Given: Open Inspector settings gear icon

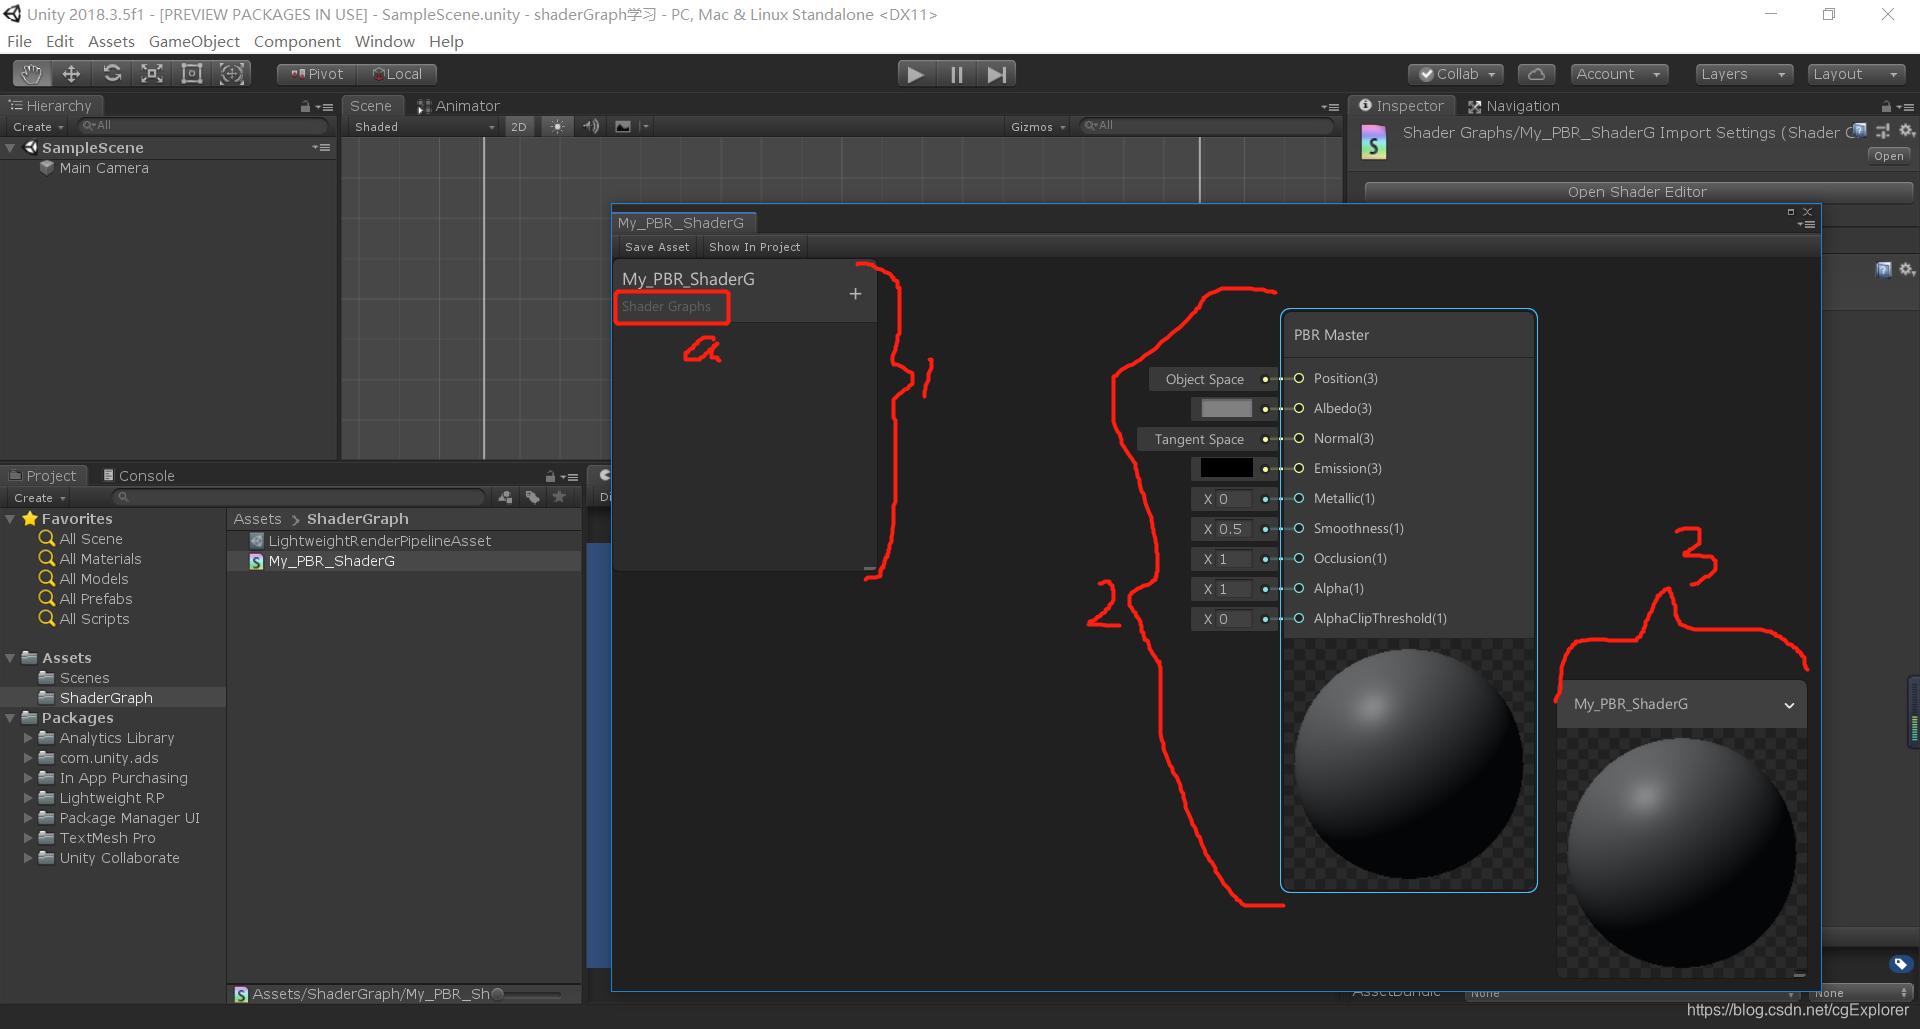Looking at the screenshot, I should (x=1907, y=131).
